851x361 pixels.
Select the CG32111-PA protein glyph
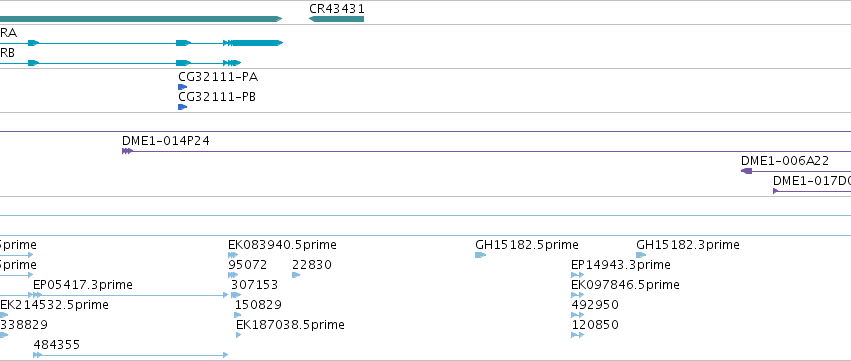pyautogui.click(x=182, y=87)
